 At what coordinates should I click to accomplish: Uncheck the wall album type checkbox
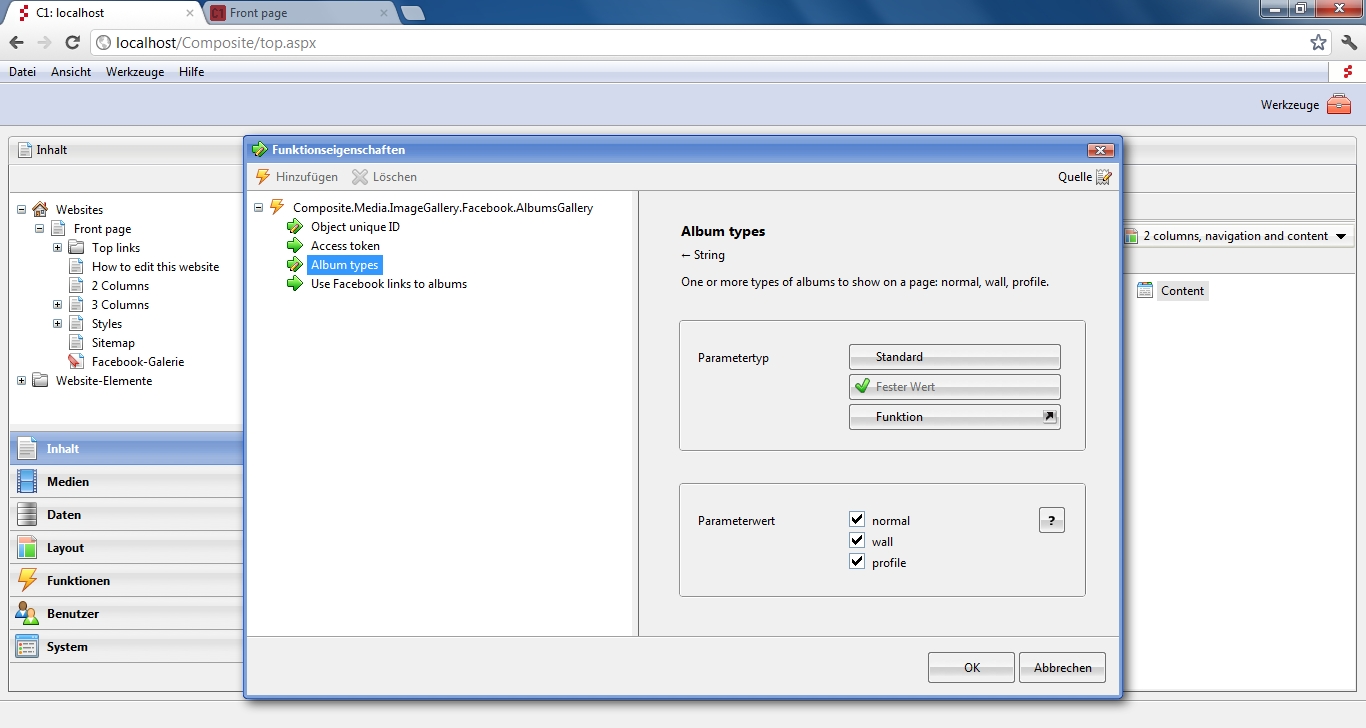tap(857, 541)
